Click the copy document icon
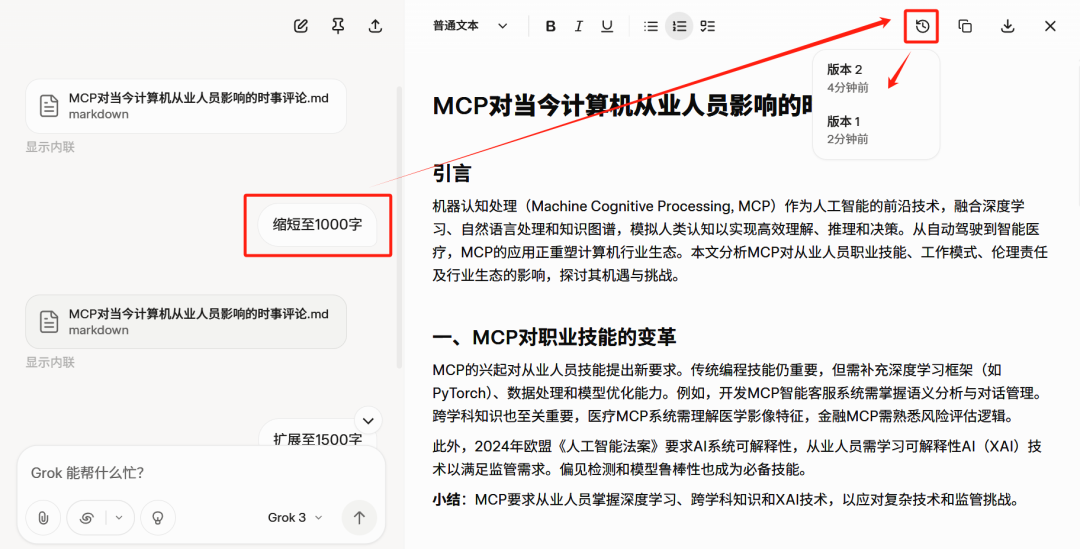1080x549 pixels. tap(965, 27)
